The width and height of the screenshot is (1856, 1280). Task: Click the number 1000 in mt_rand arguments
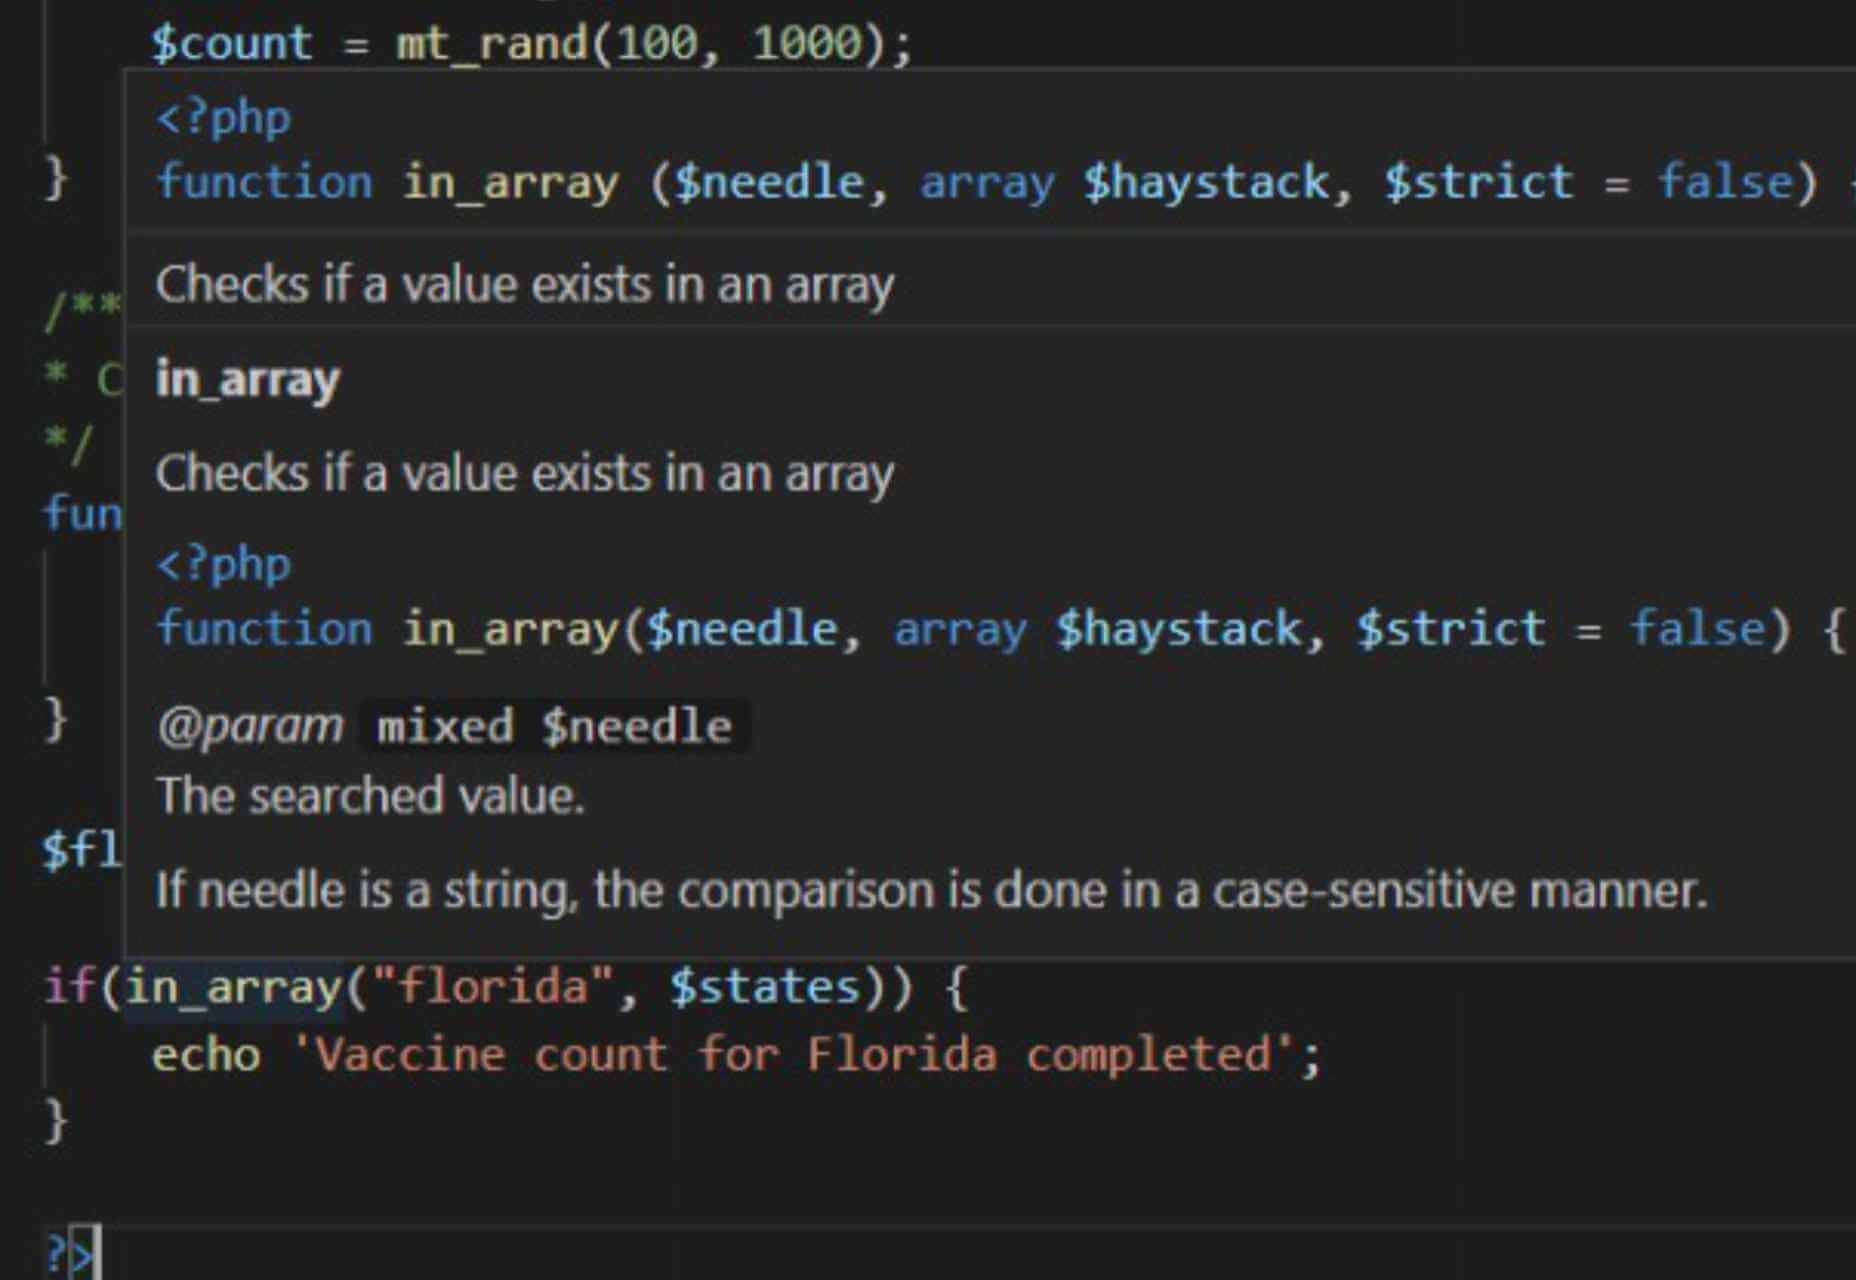806,43
